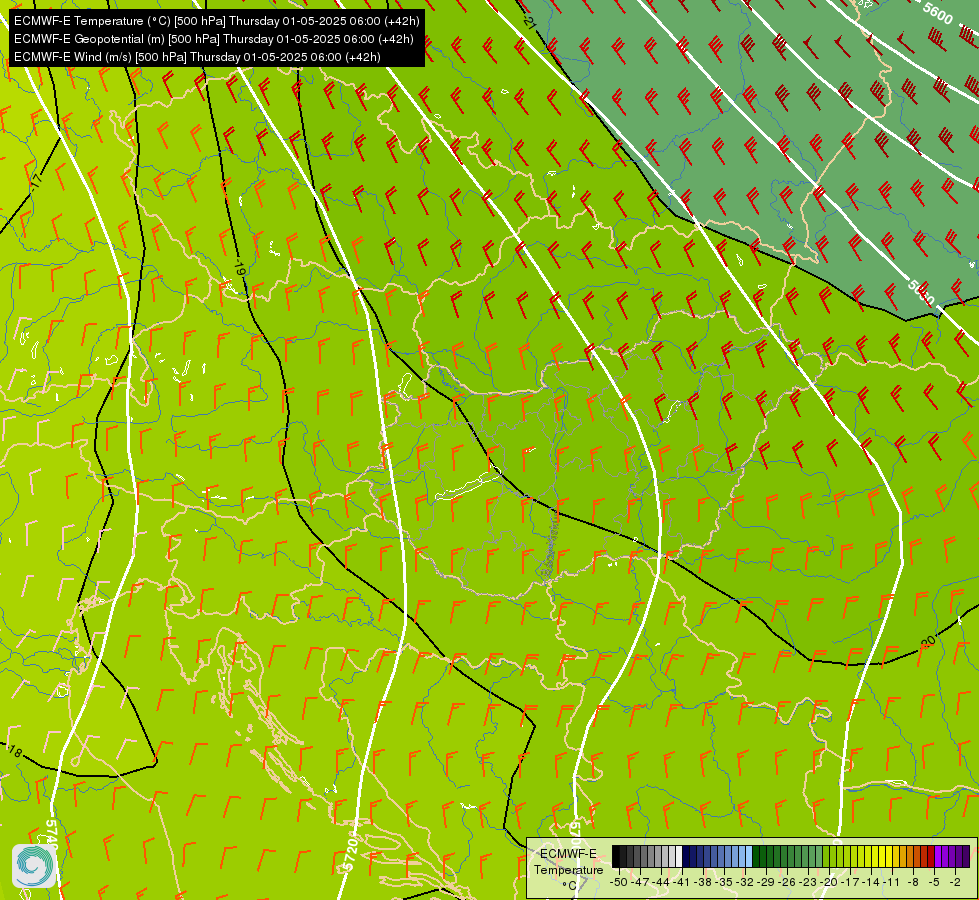Click the -44 legend tick label
The image size is (979, 900).
[661, 882]
